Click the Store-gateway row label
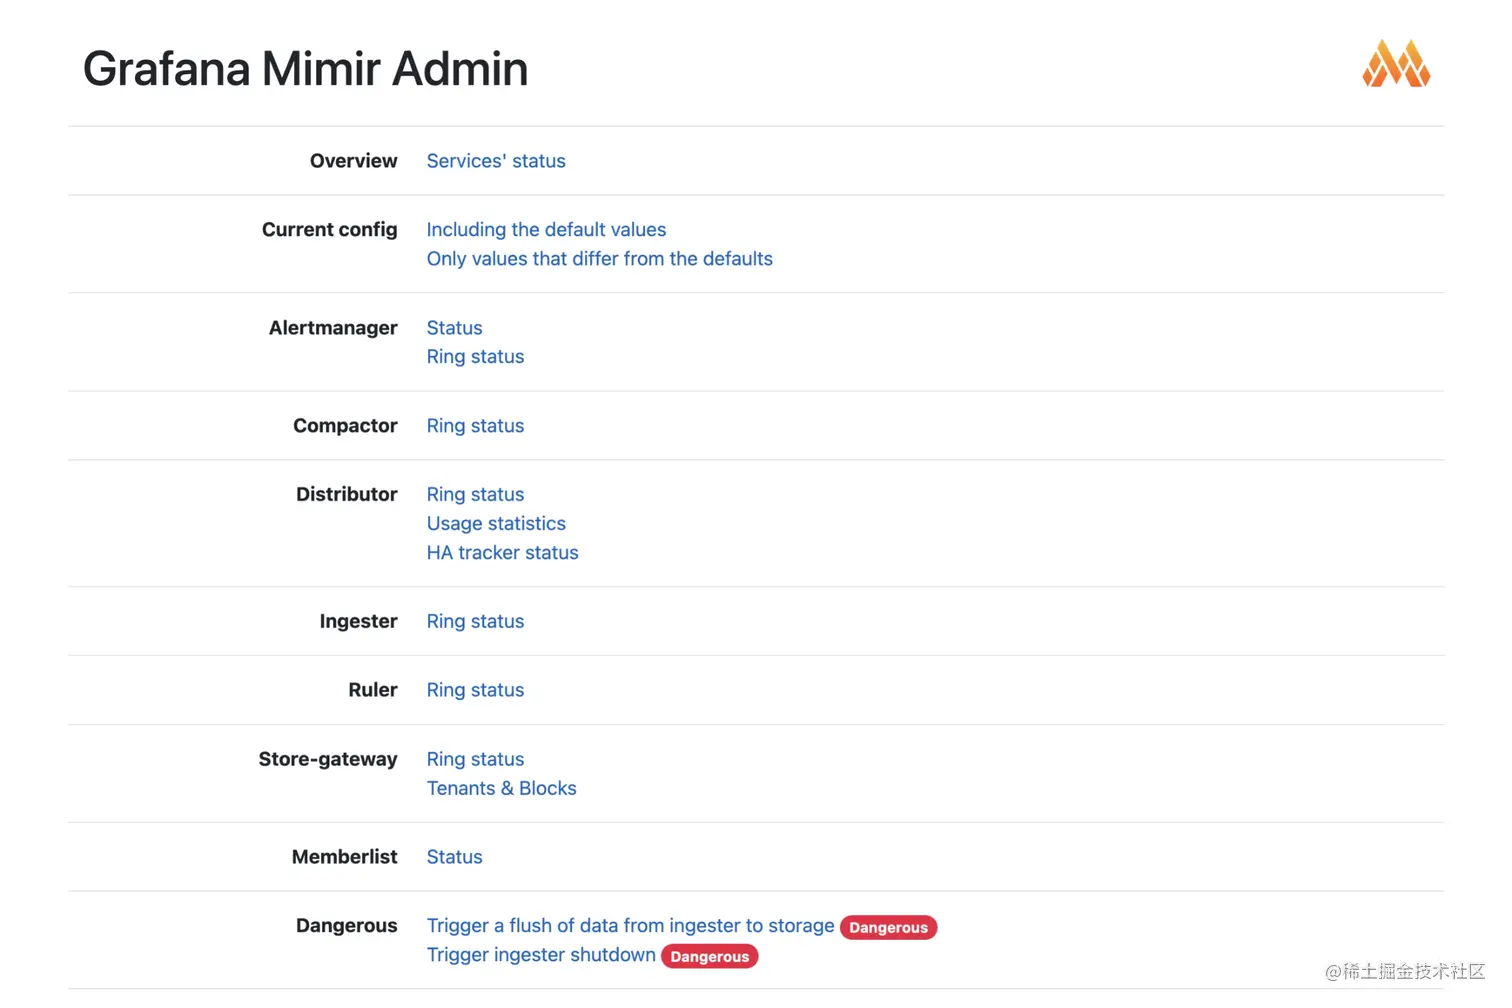 click(x=328, y=760)
